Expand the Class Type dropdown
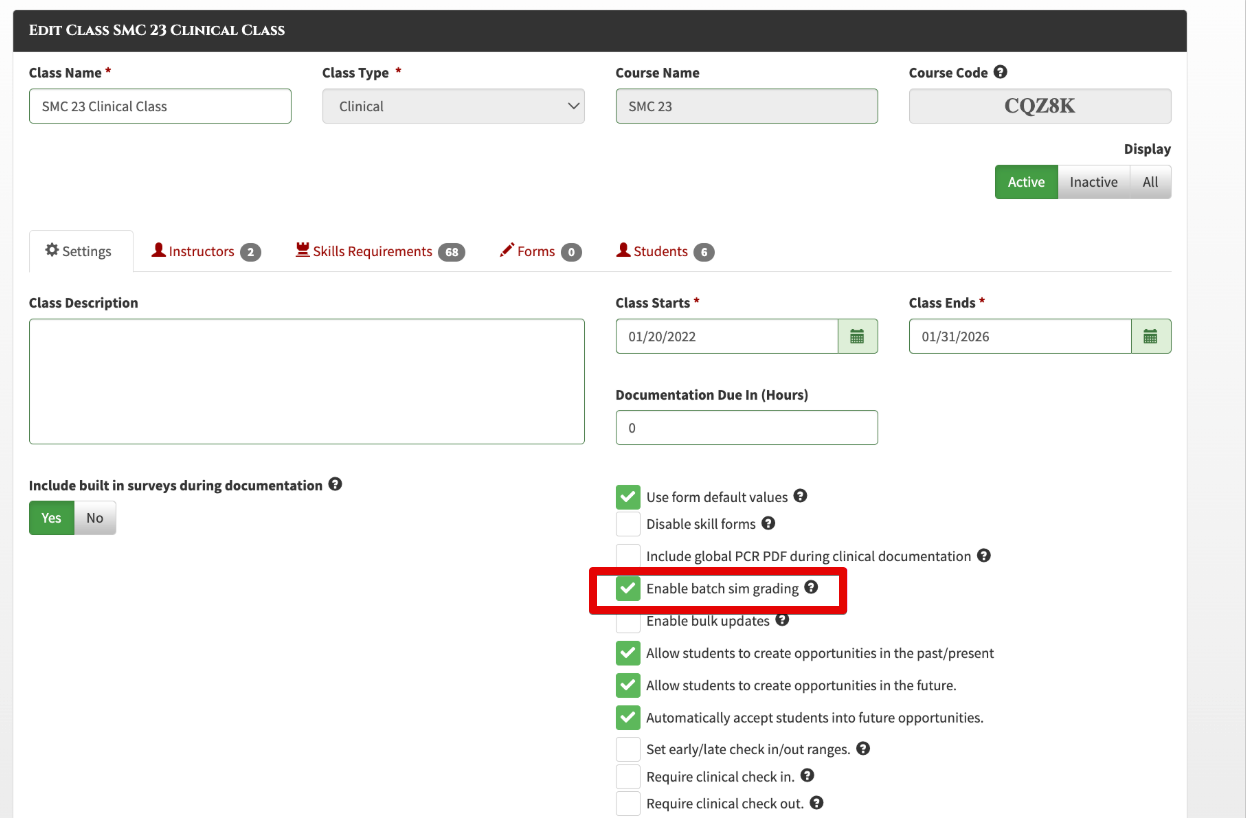Viewport: 1246px width, 818px height. click(453, 106)
